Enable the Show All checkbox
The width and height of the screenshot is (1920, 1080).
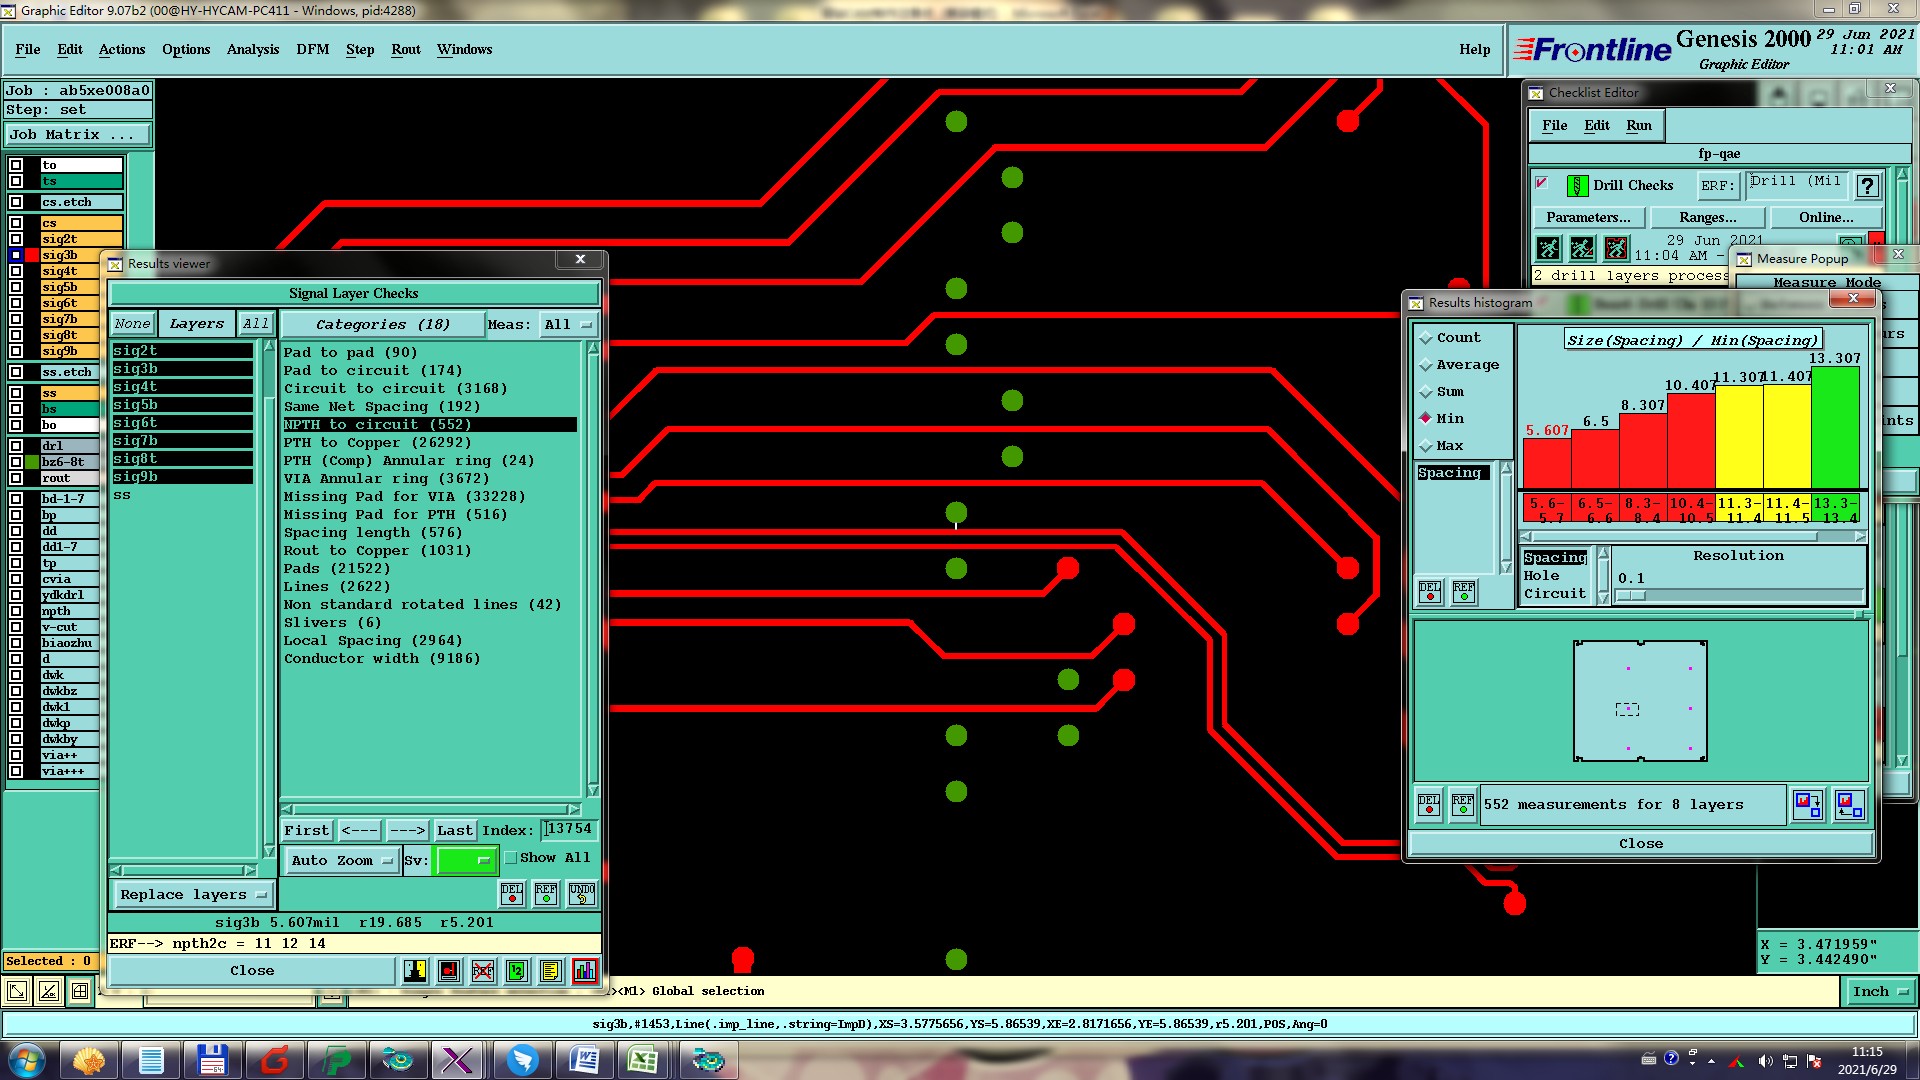pos(511,858)
